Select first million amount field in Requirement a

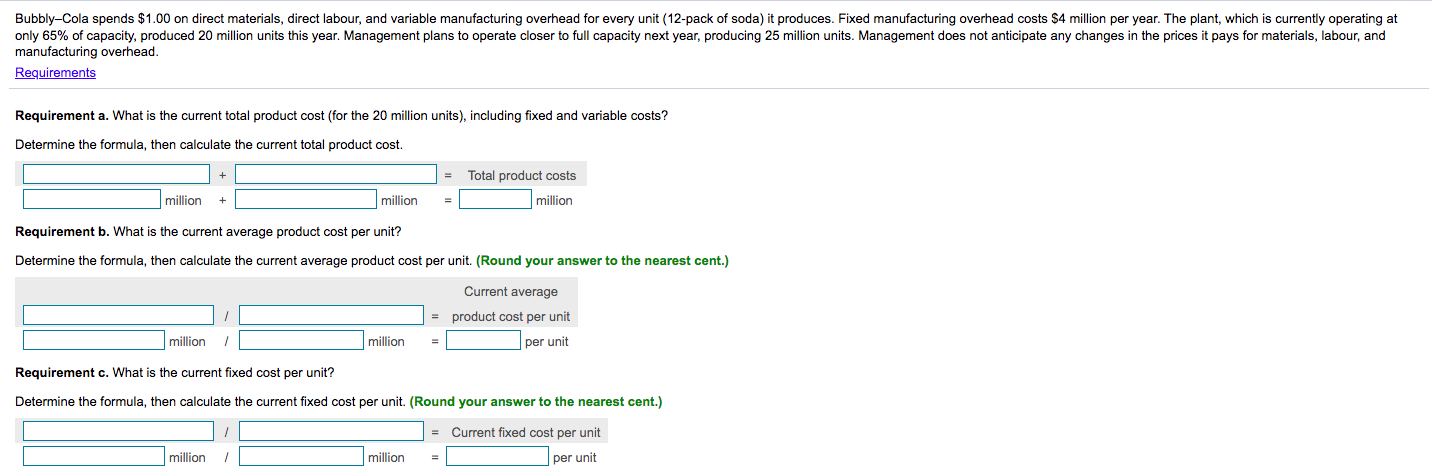92,200
